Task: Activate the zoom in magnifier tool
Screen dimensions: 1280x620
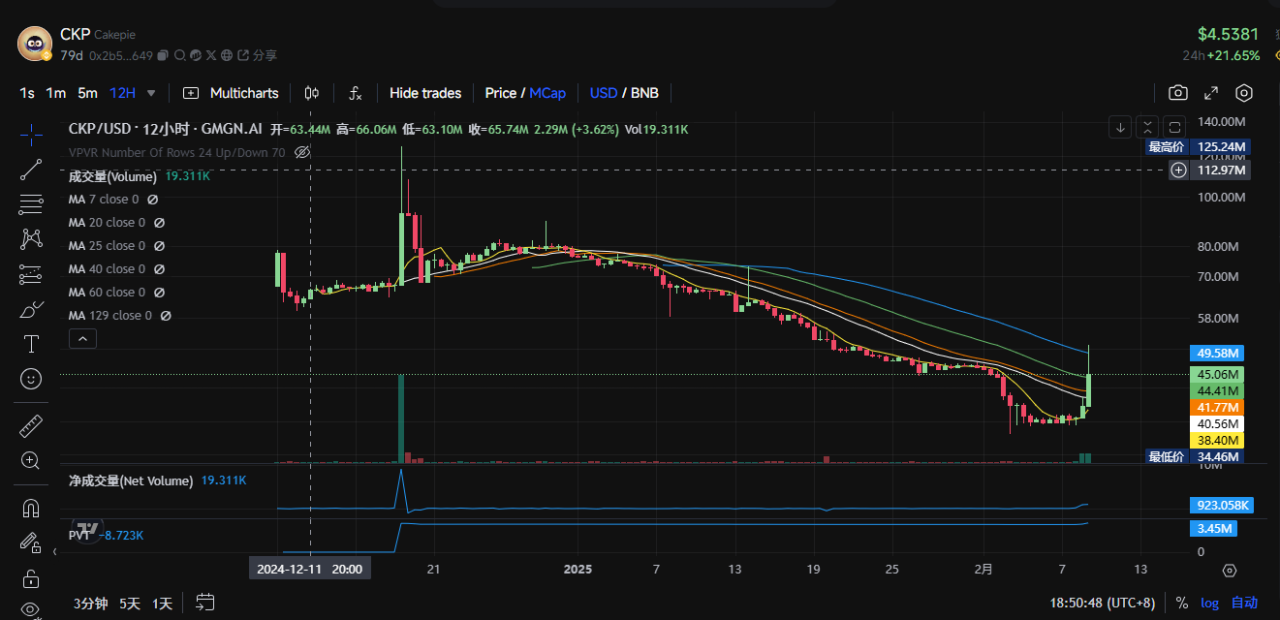Action: 31,461
